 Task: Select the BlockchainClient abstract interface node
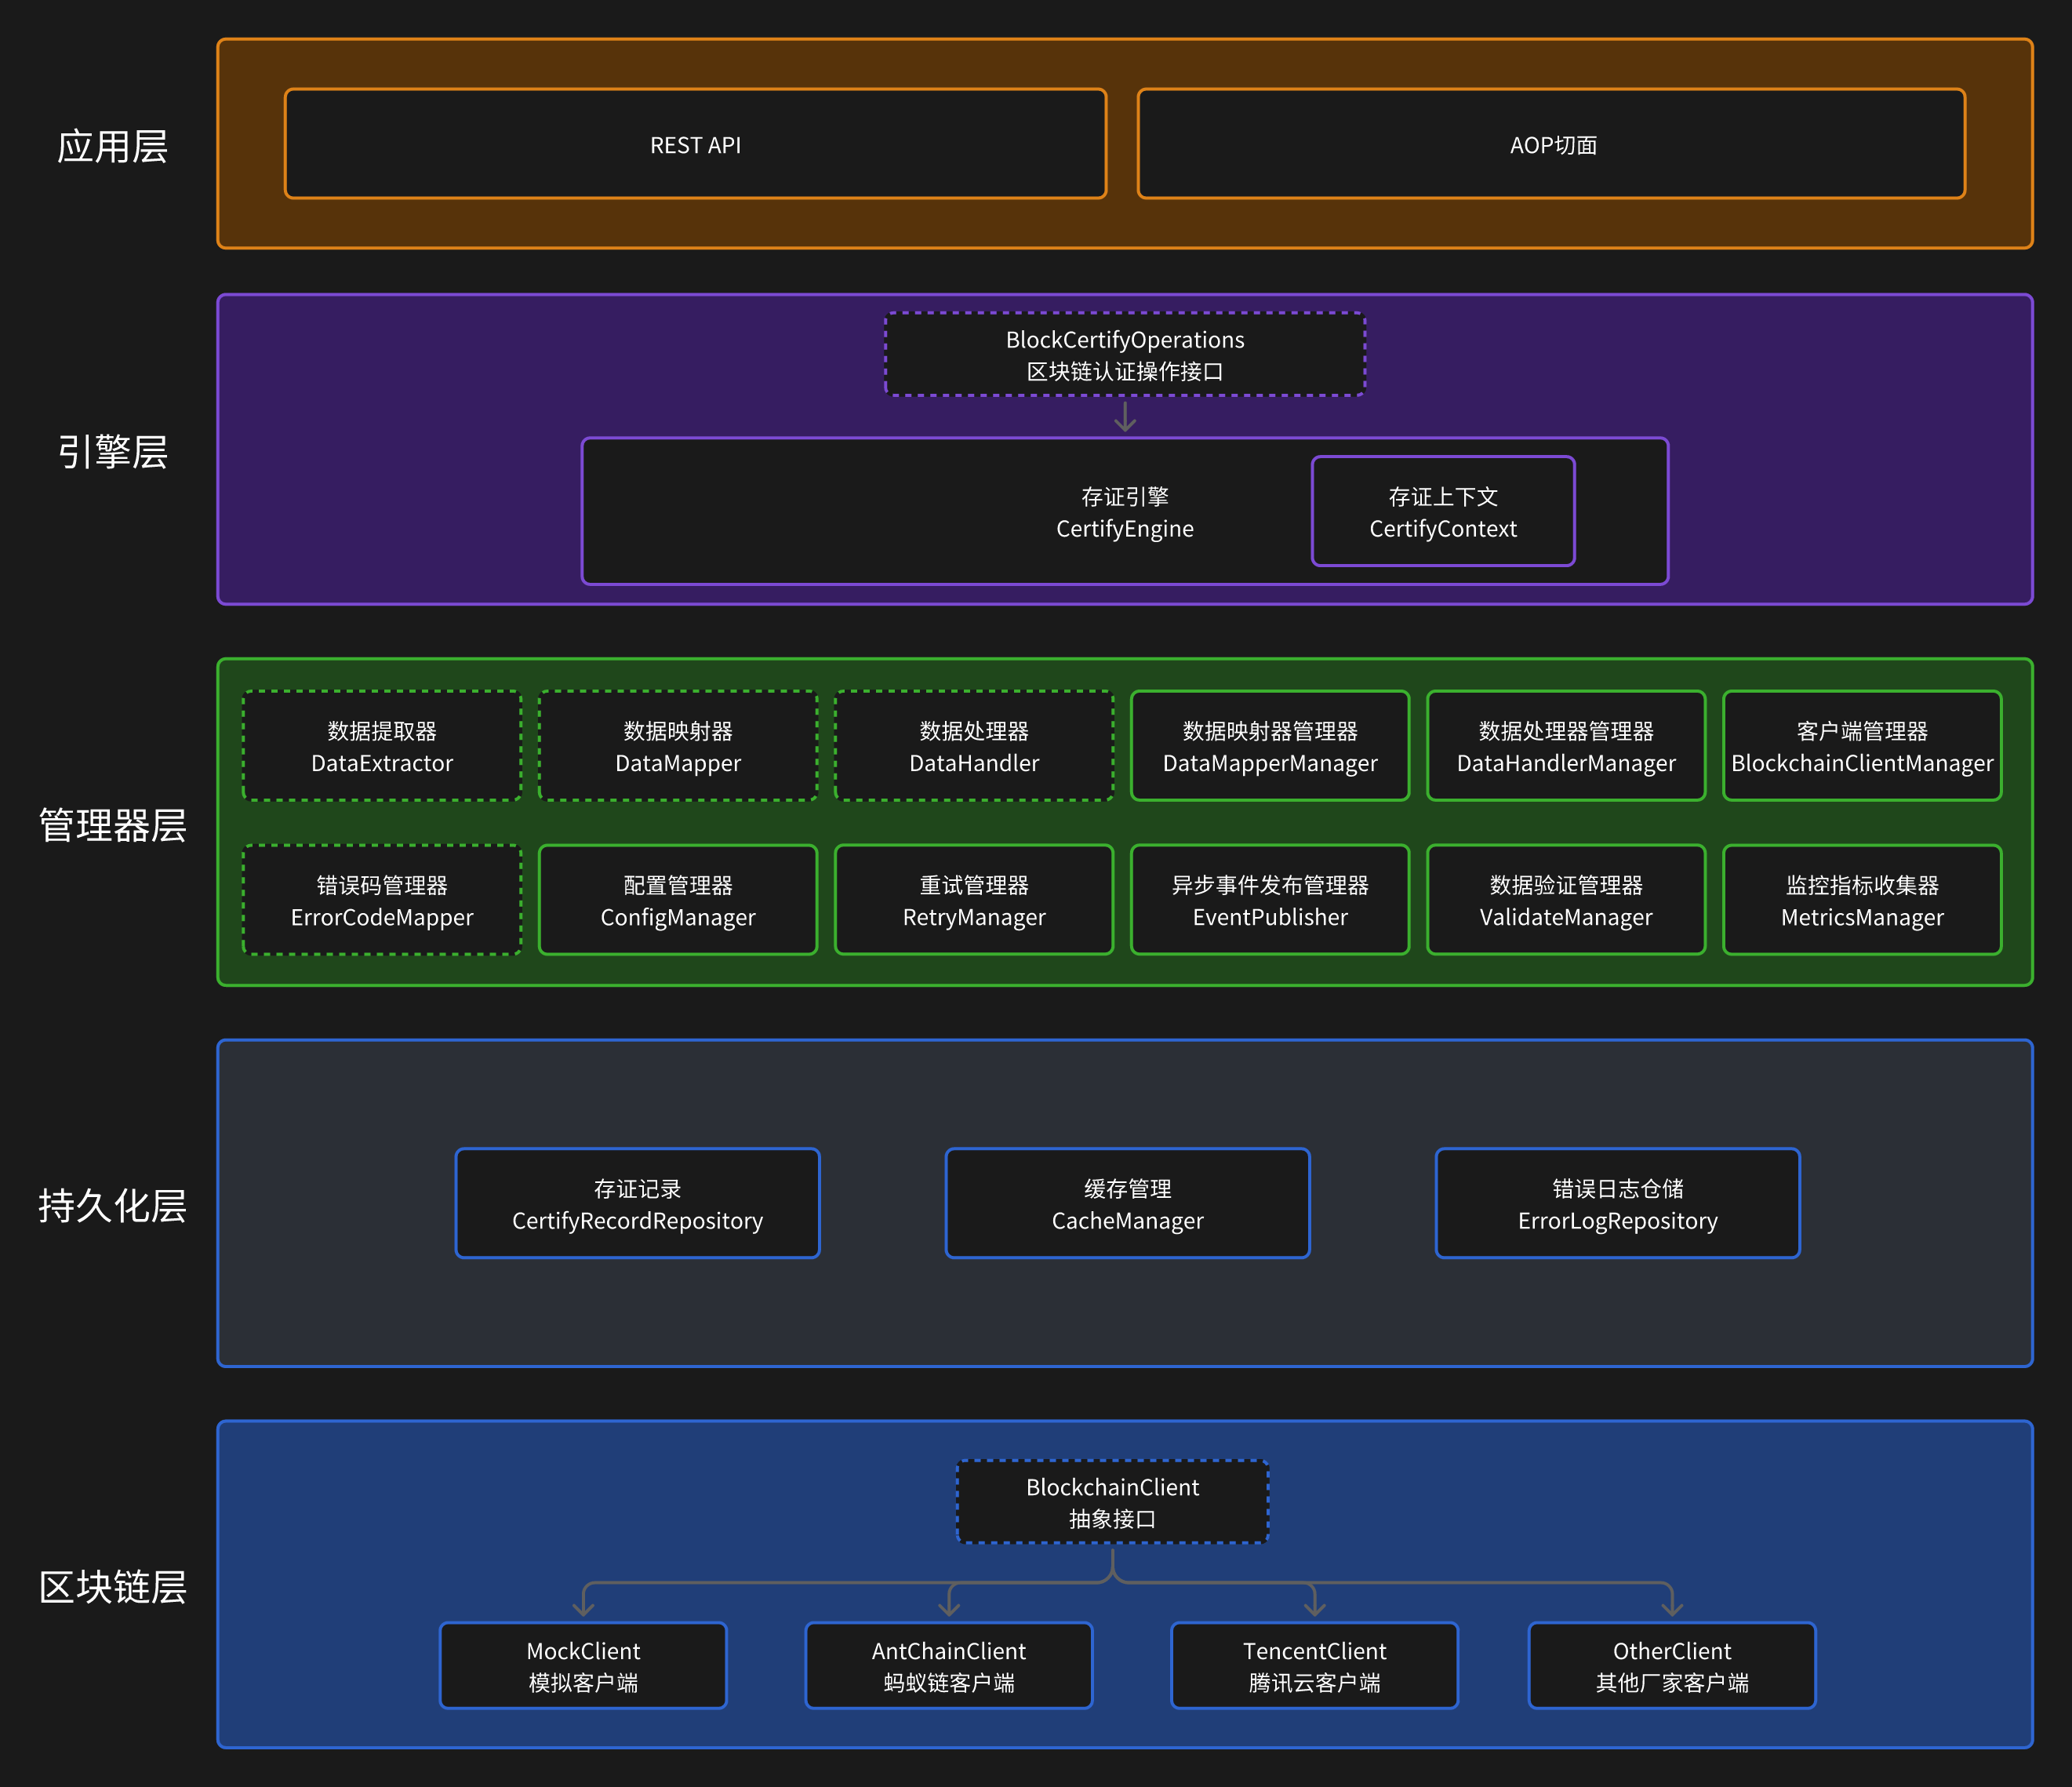(x=1112, y=1501)
